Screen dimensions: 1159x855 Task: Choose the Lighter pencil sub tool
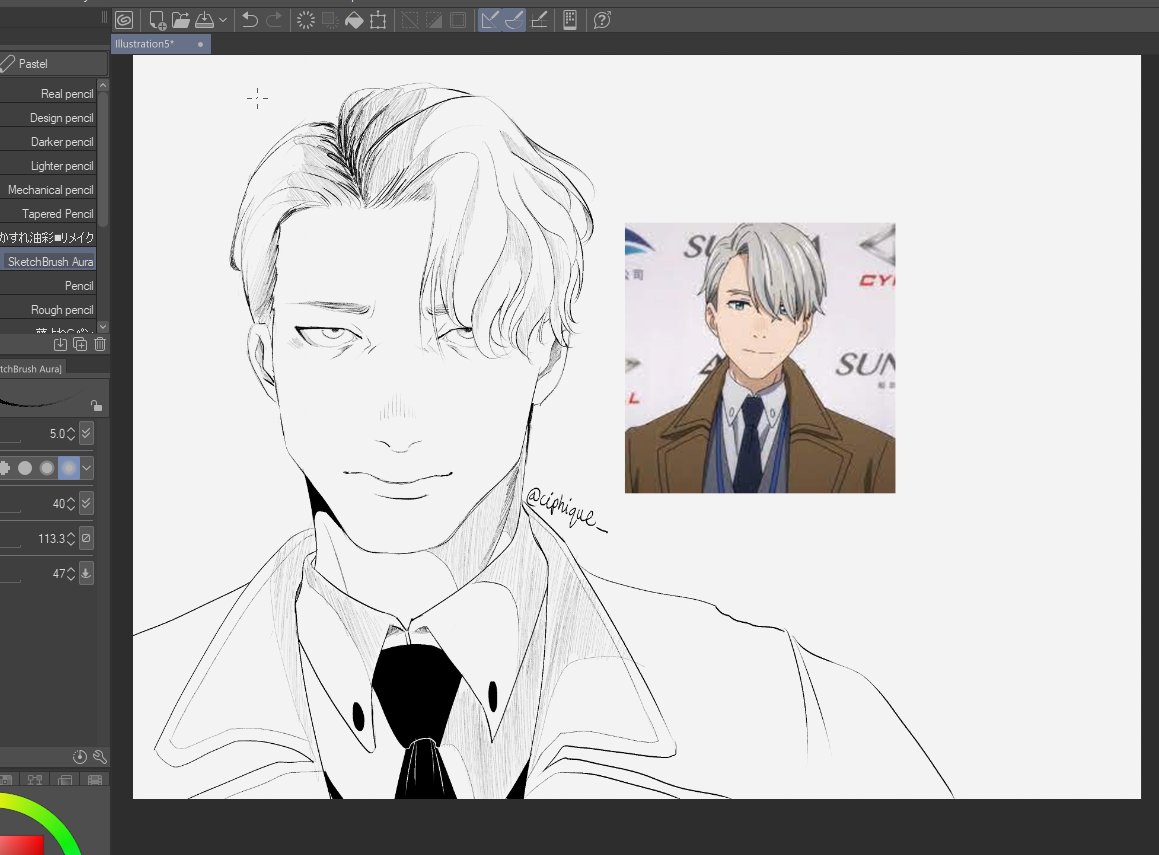(x=48, y=166)
